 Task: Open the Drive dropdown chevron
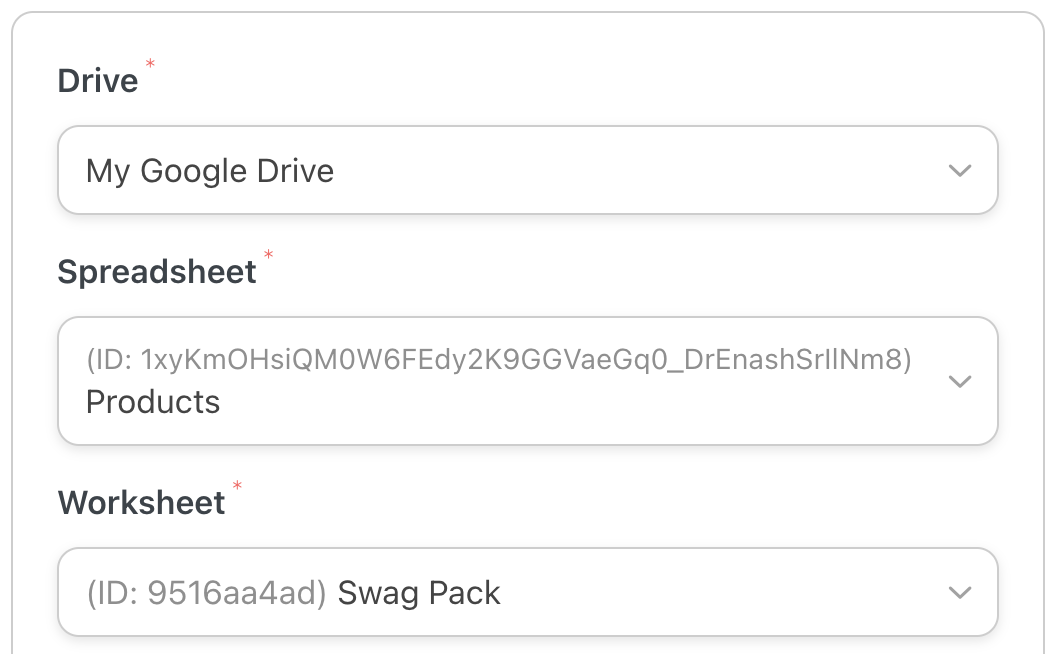(x=959, y=171)
